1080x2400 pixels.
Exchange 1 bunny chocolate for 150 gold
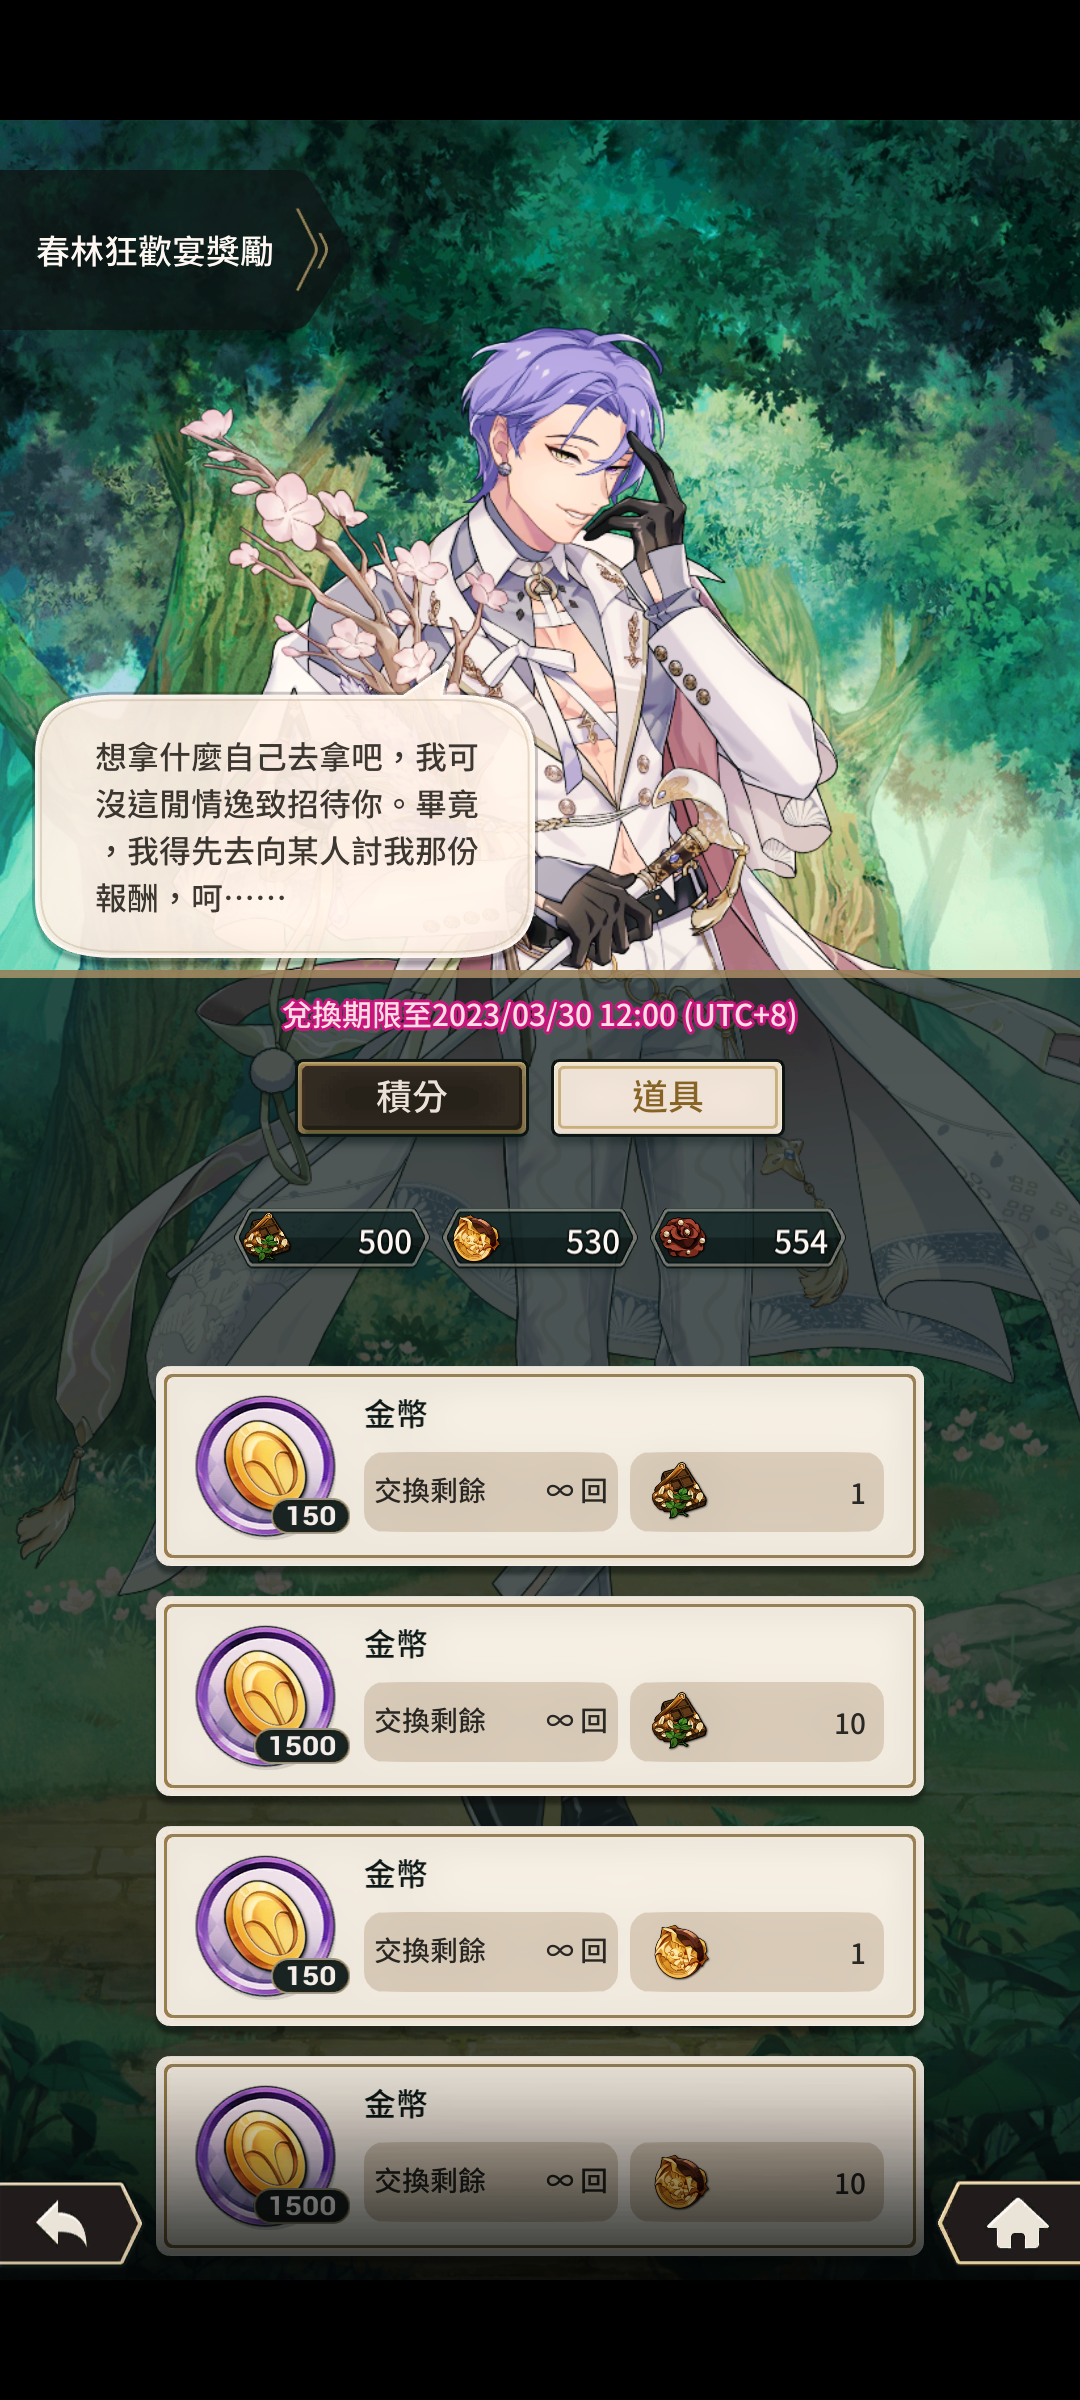(757, 1952)
